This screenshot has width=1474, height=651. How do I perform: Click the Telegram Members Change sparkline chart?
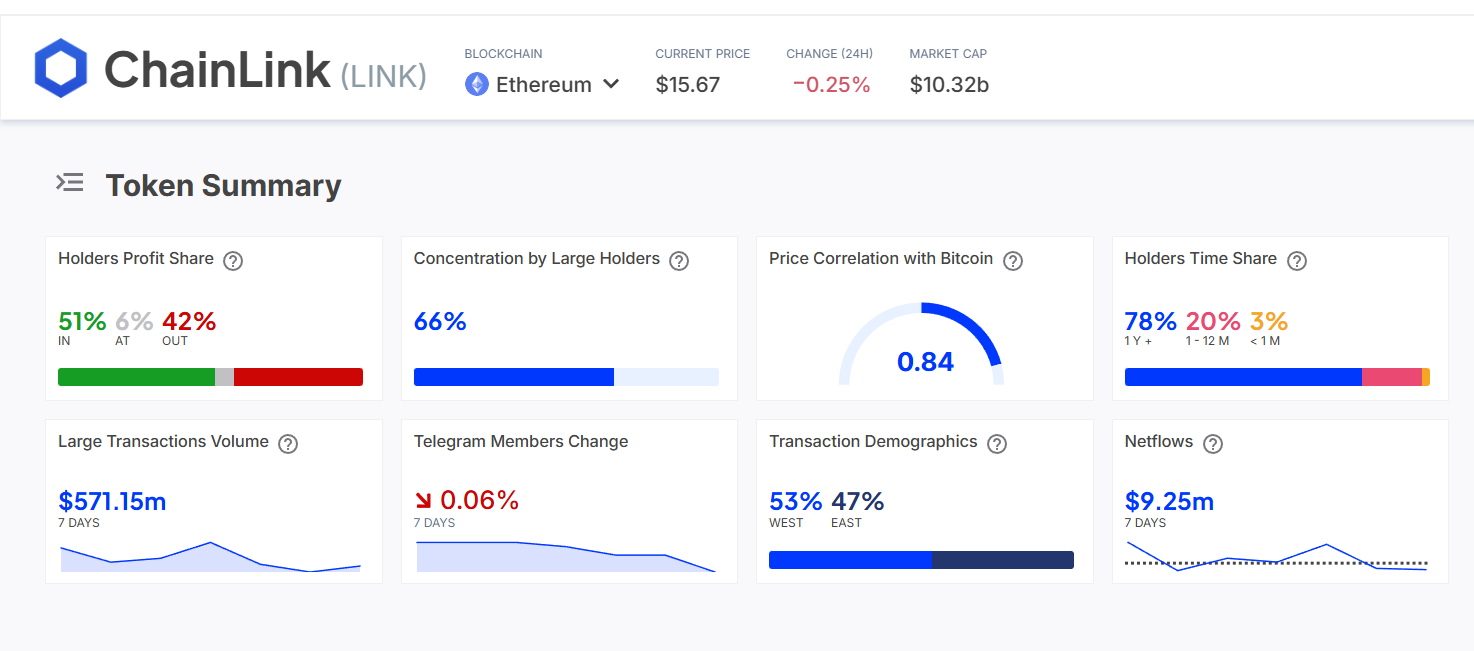[x=566, y=557]
